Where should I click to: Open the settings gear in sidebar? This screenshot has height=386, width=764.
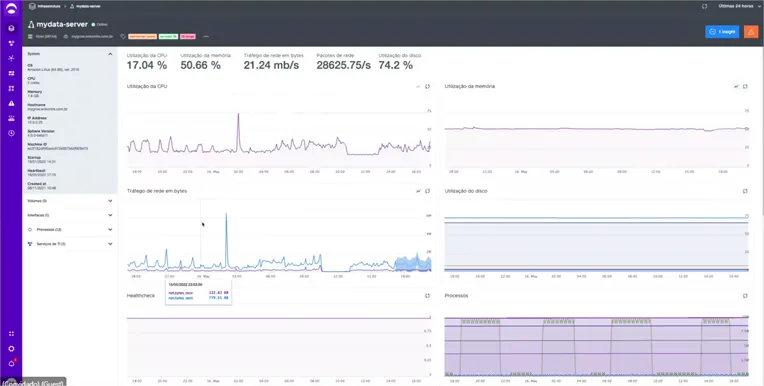11,349
